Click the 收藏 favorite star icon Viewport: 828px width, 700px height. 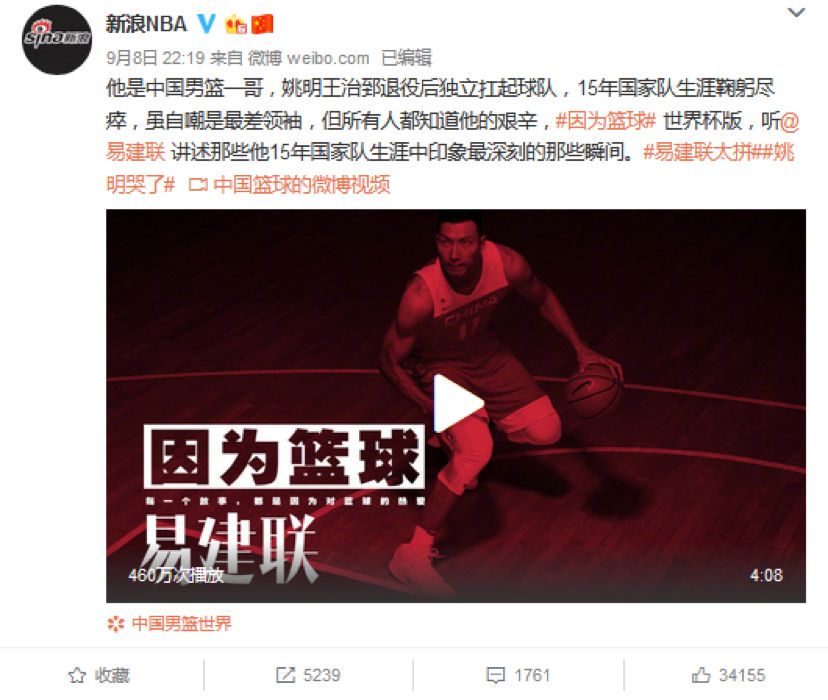coord(77,675)
